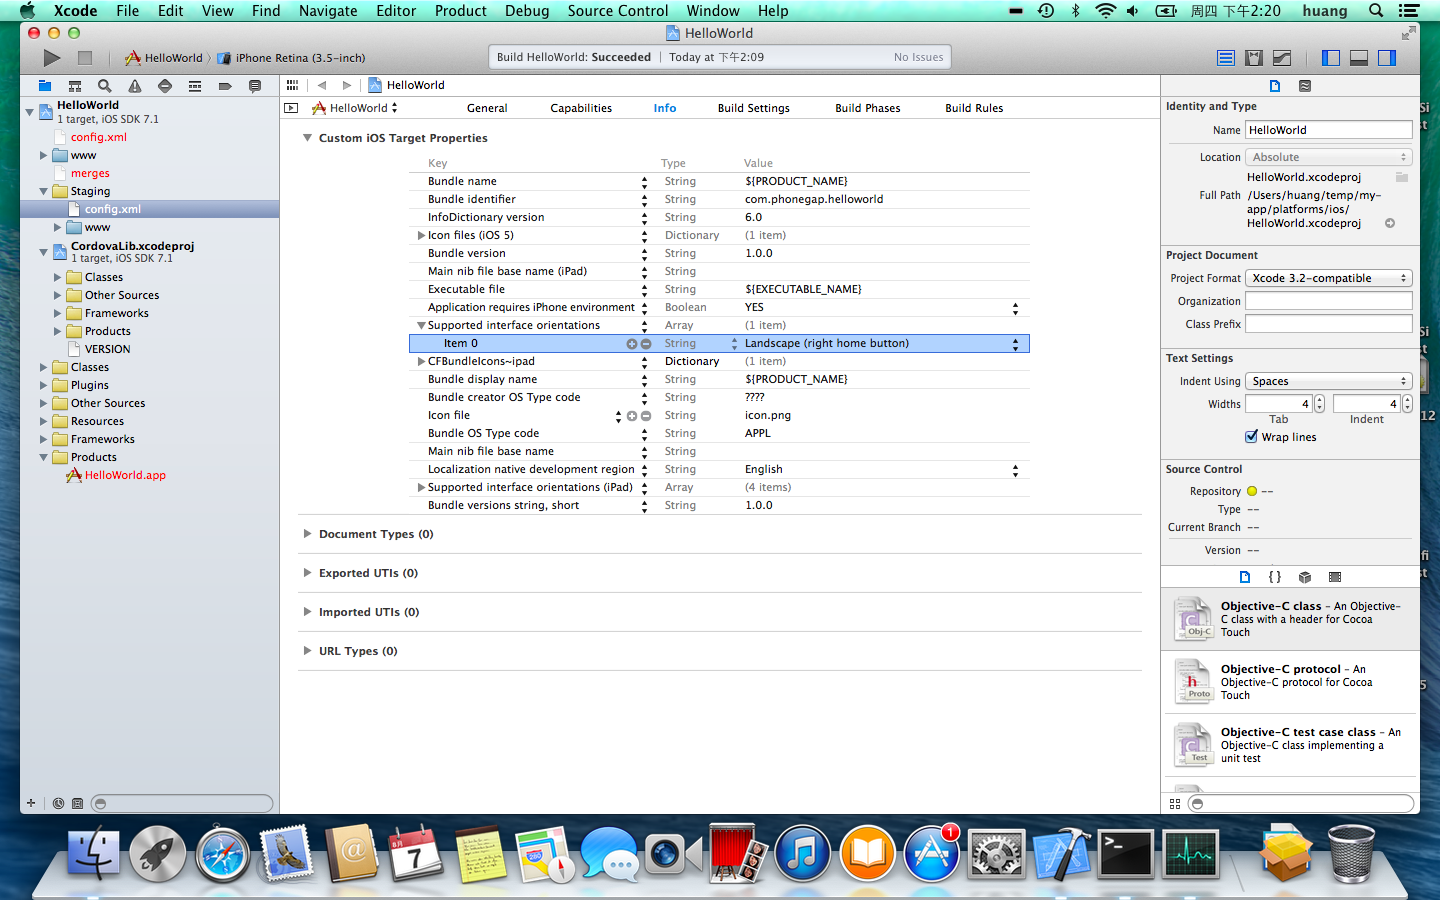The height and width of the screenshot is (900, 1440).
Task: Open Indent Using Spaces dropdown
Action: pyautogui.click(x=1329, y=381)
